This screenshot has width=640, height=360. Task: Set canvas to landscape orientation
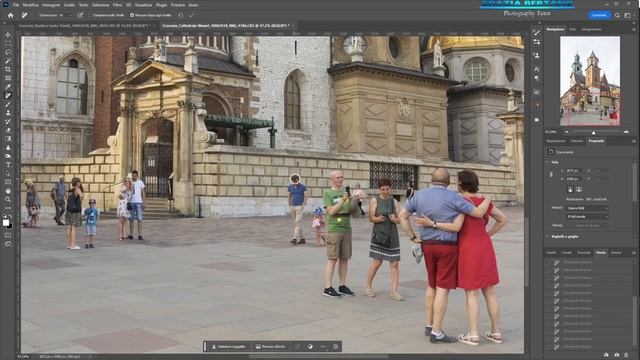pos(579,189)
